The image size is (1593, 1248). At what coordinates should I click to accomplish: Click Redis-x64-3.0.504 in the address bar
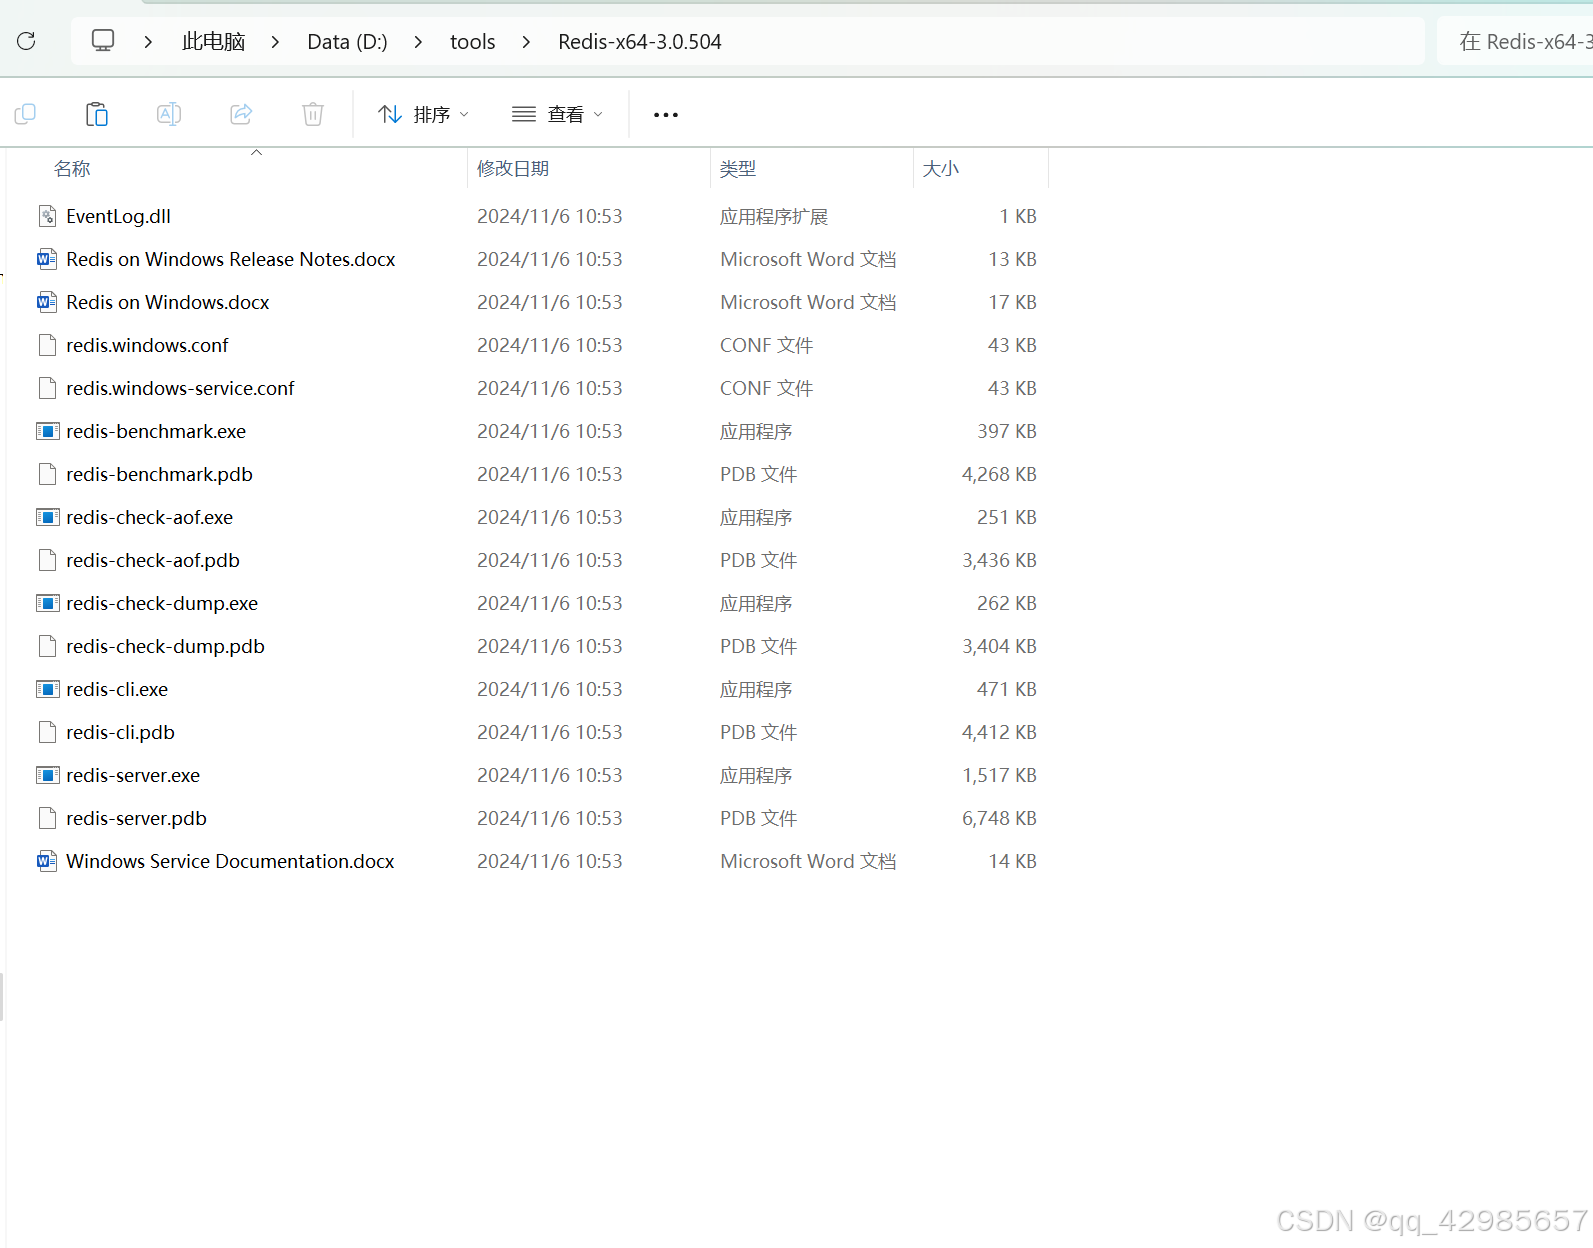(640, 42)
